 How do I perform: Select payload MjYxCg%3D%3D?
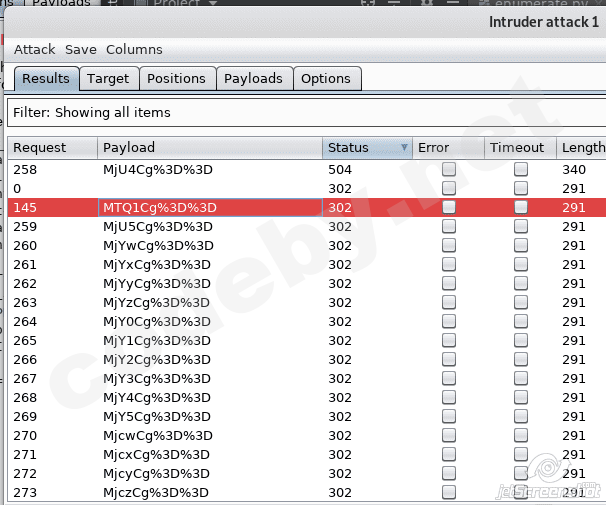[x=157, y=264]
